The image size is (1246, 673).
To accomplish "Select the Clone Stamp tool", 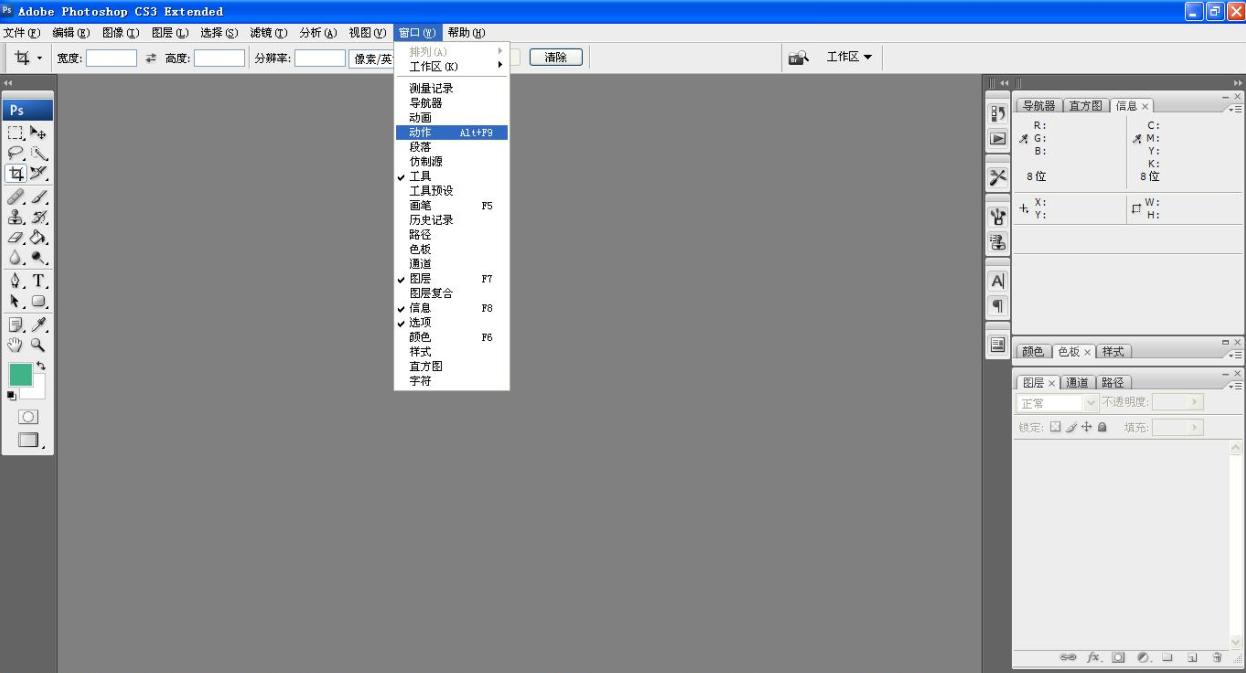I will tap(16, 218).
